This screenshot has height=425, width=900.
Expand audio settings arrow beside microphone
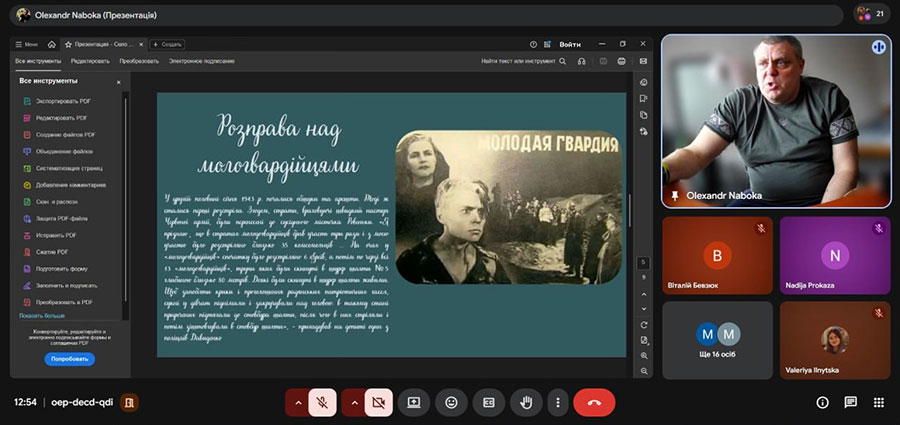297,403
